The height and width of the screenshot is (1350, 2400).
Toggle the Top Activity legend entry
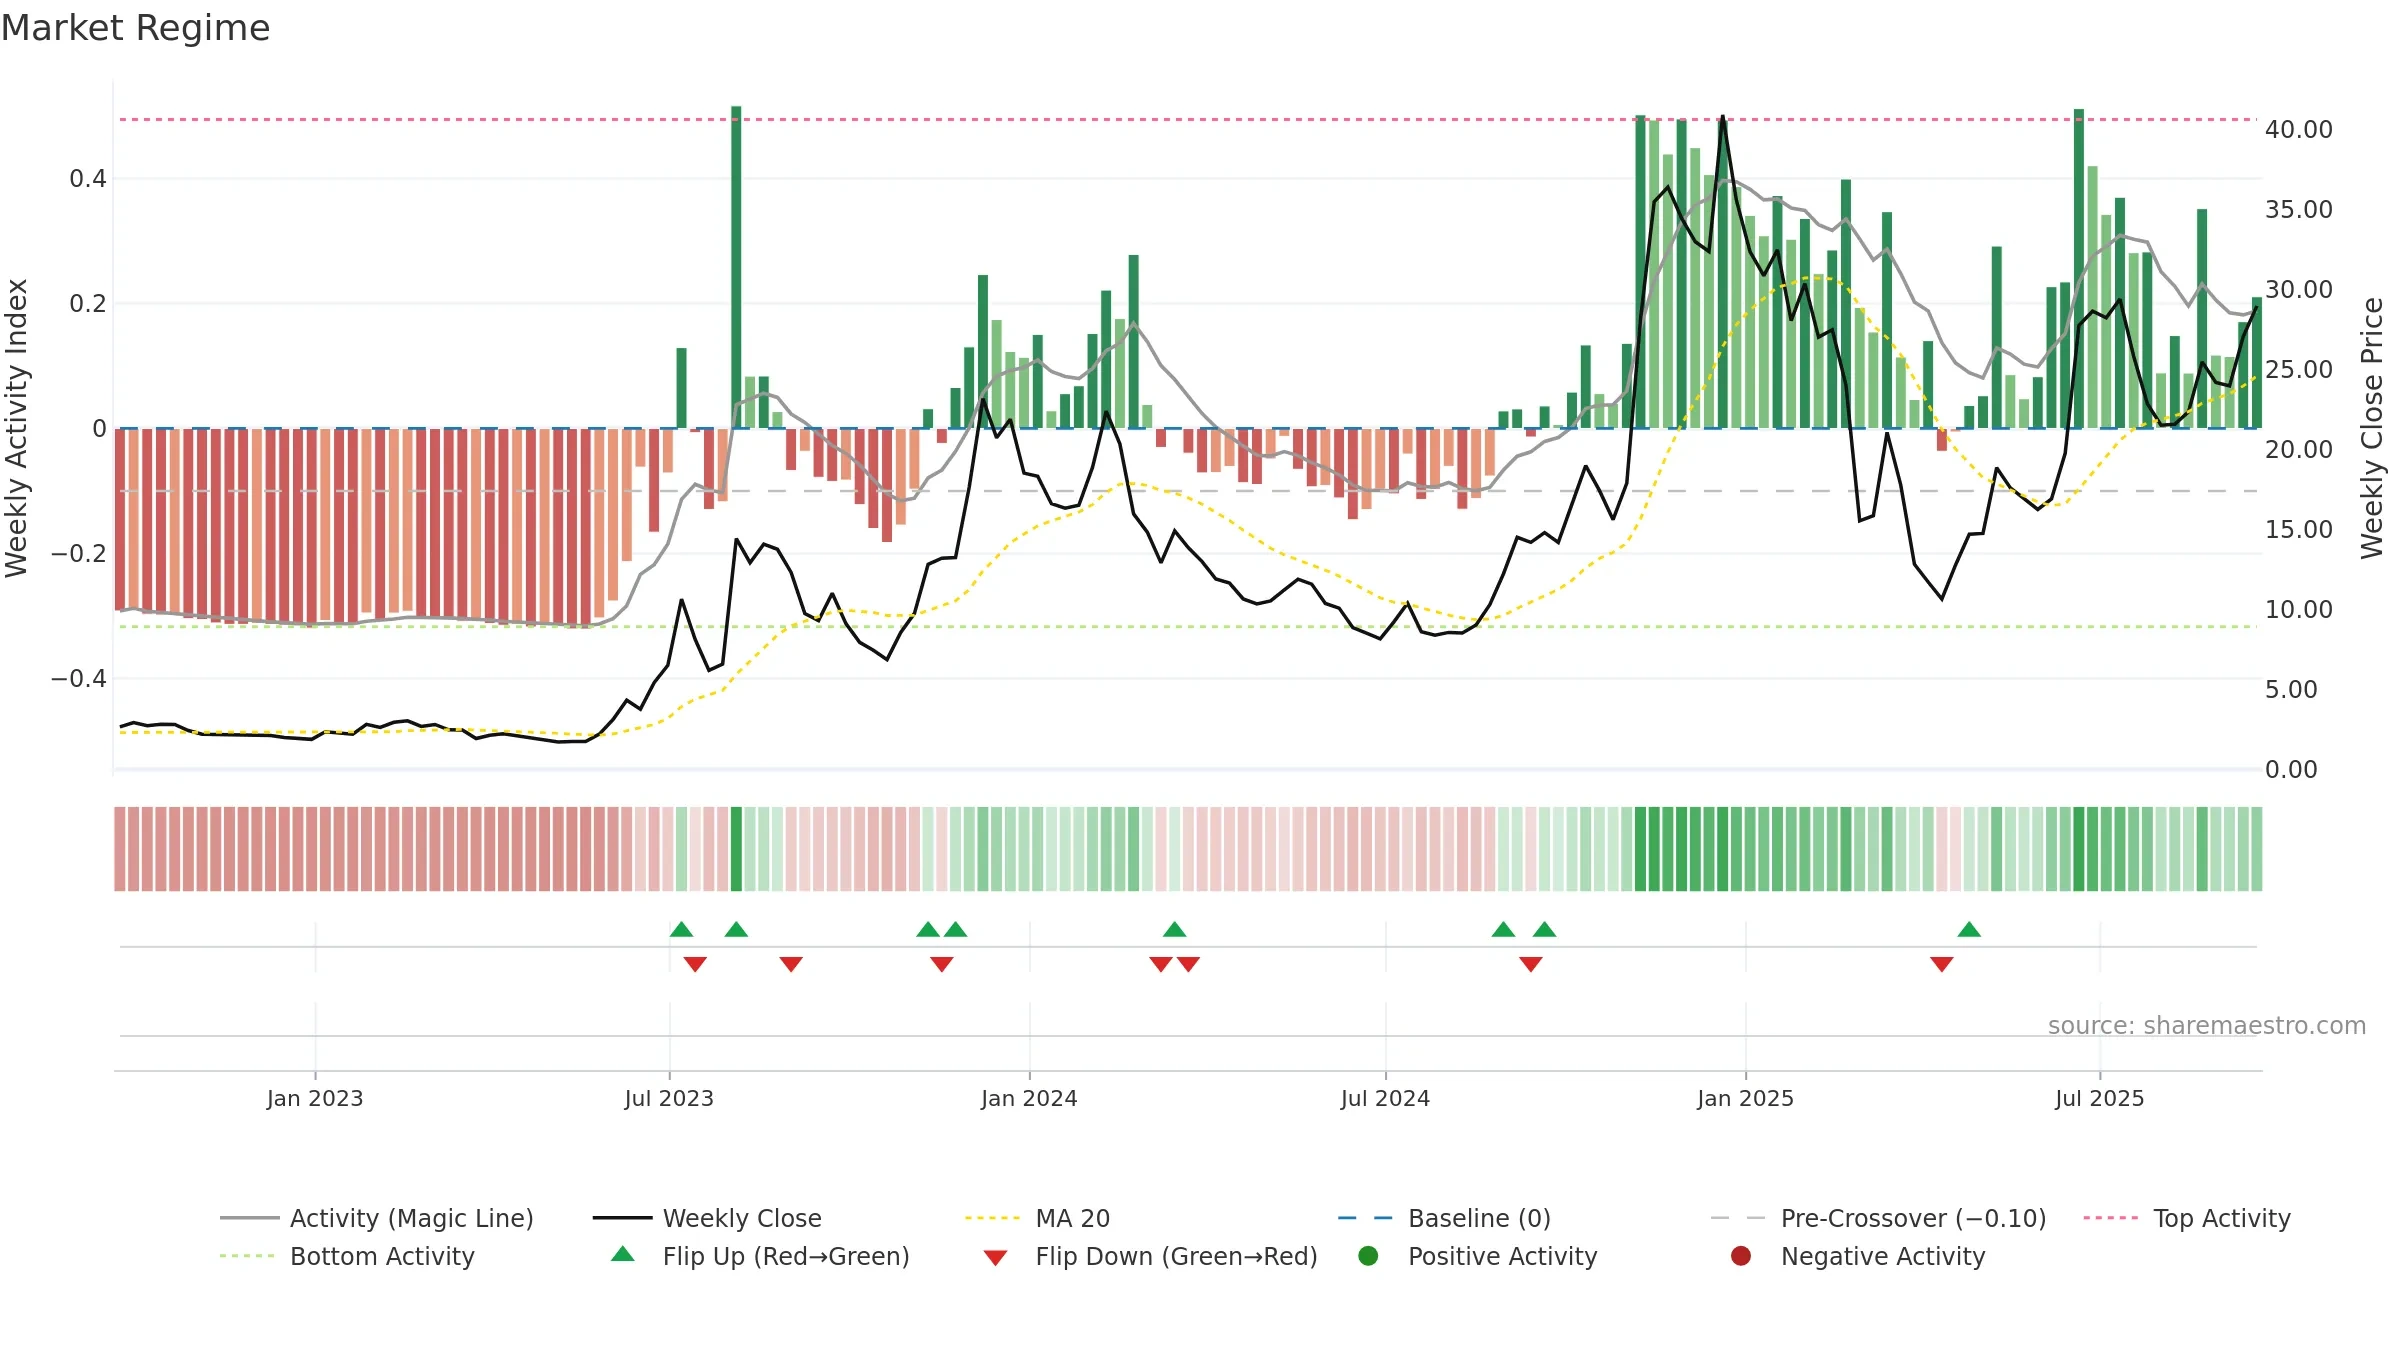coord(2187,1218)
